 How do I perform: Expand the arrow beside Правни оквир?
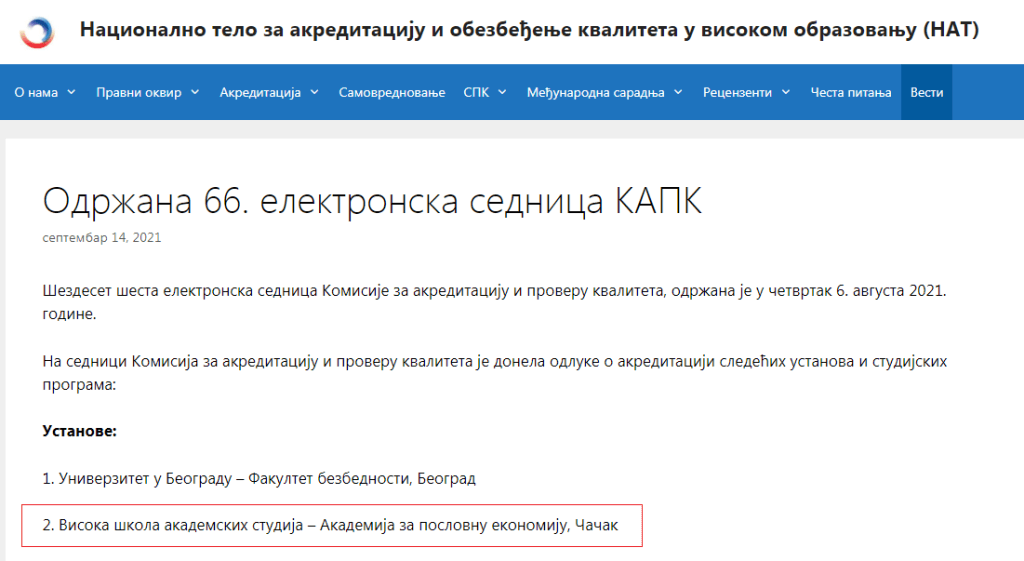(x=195, y=92)
